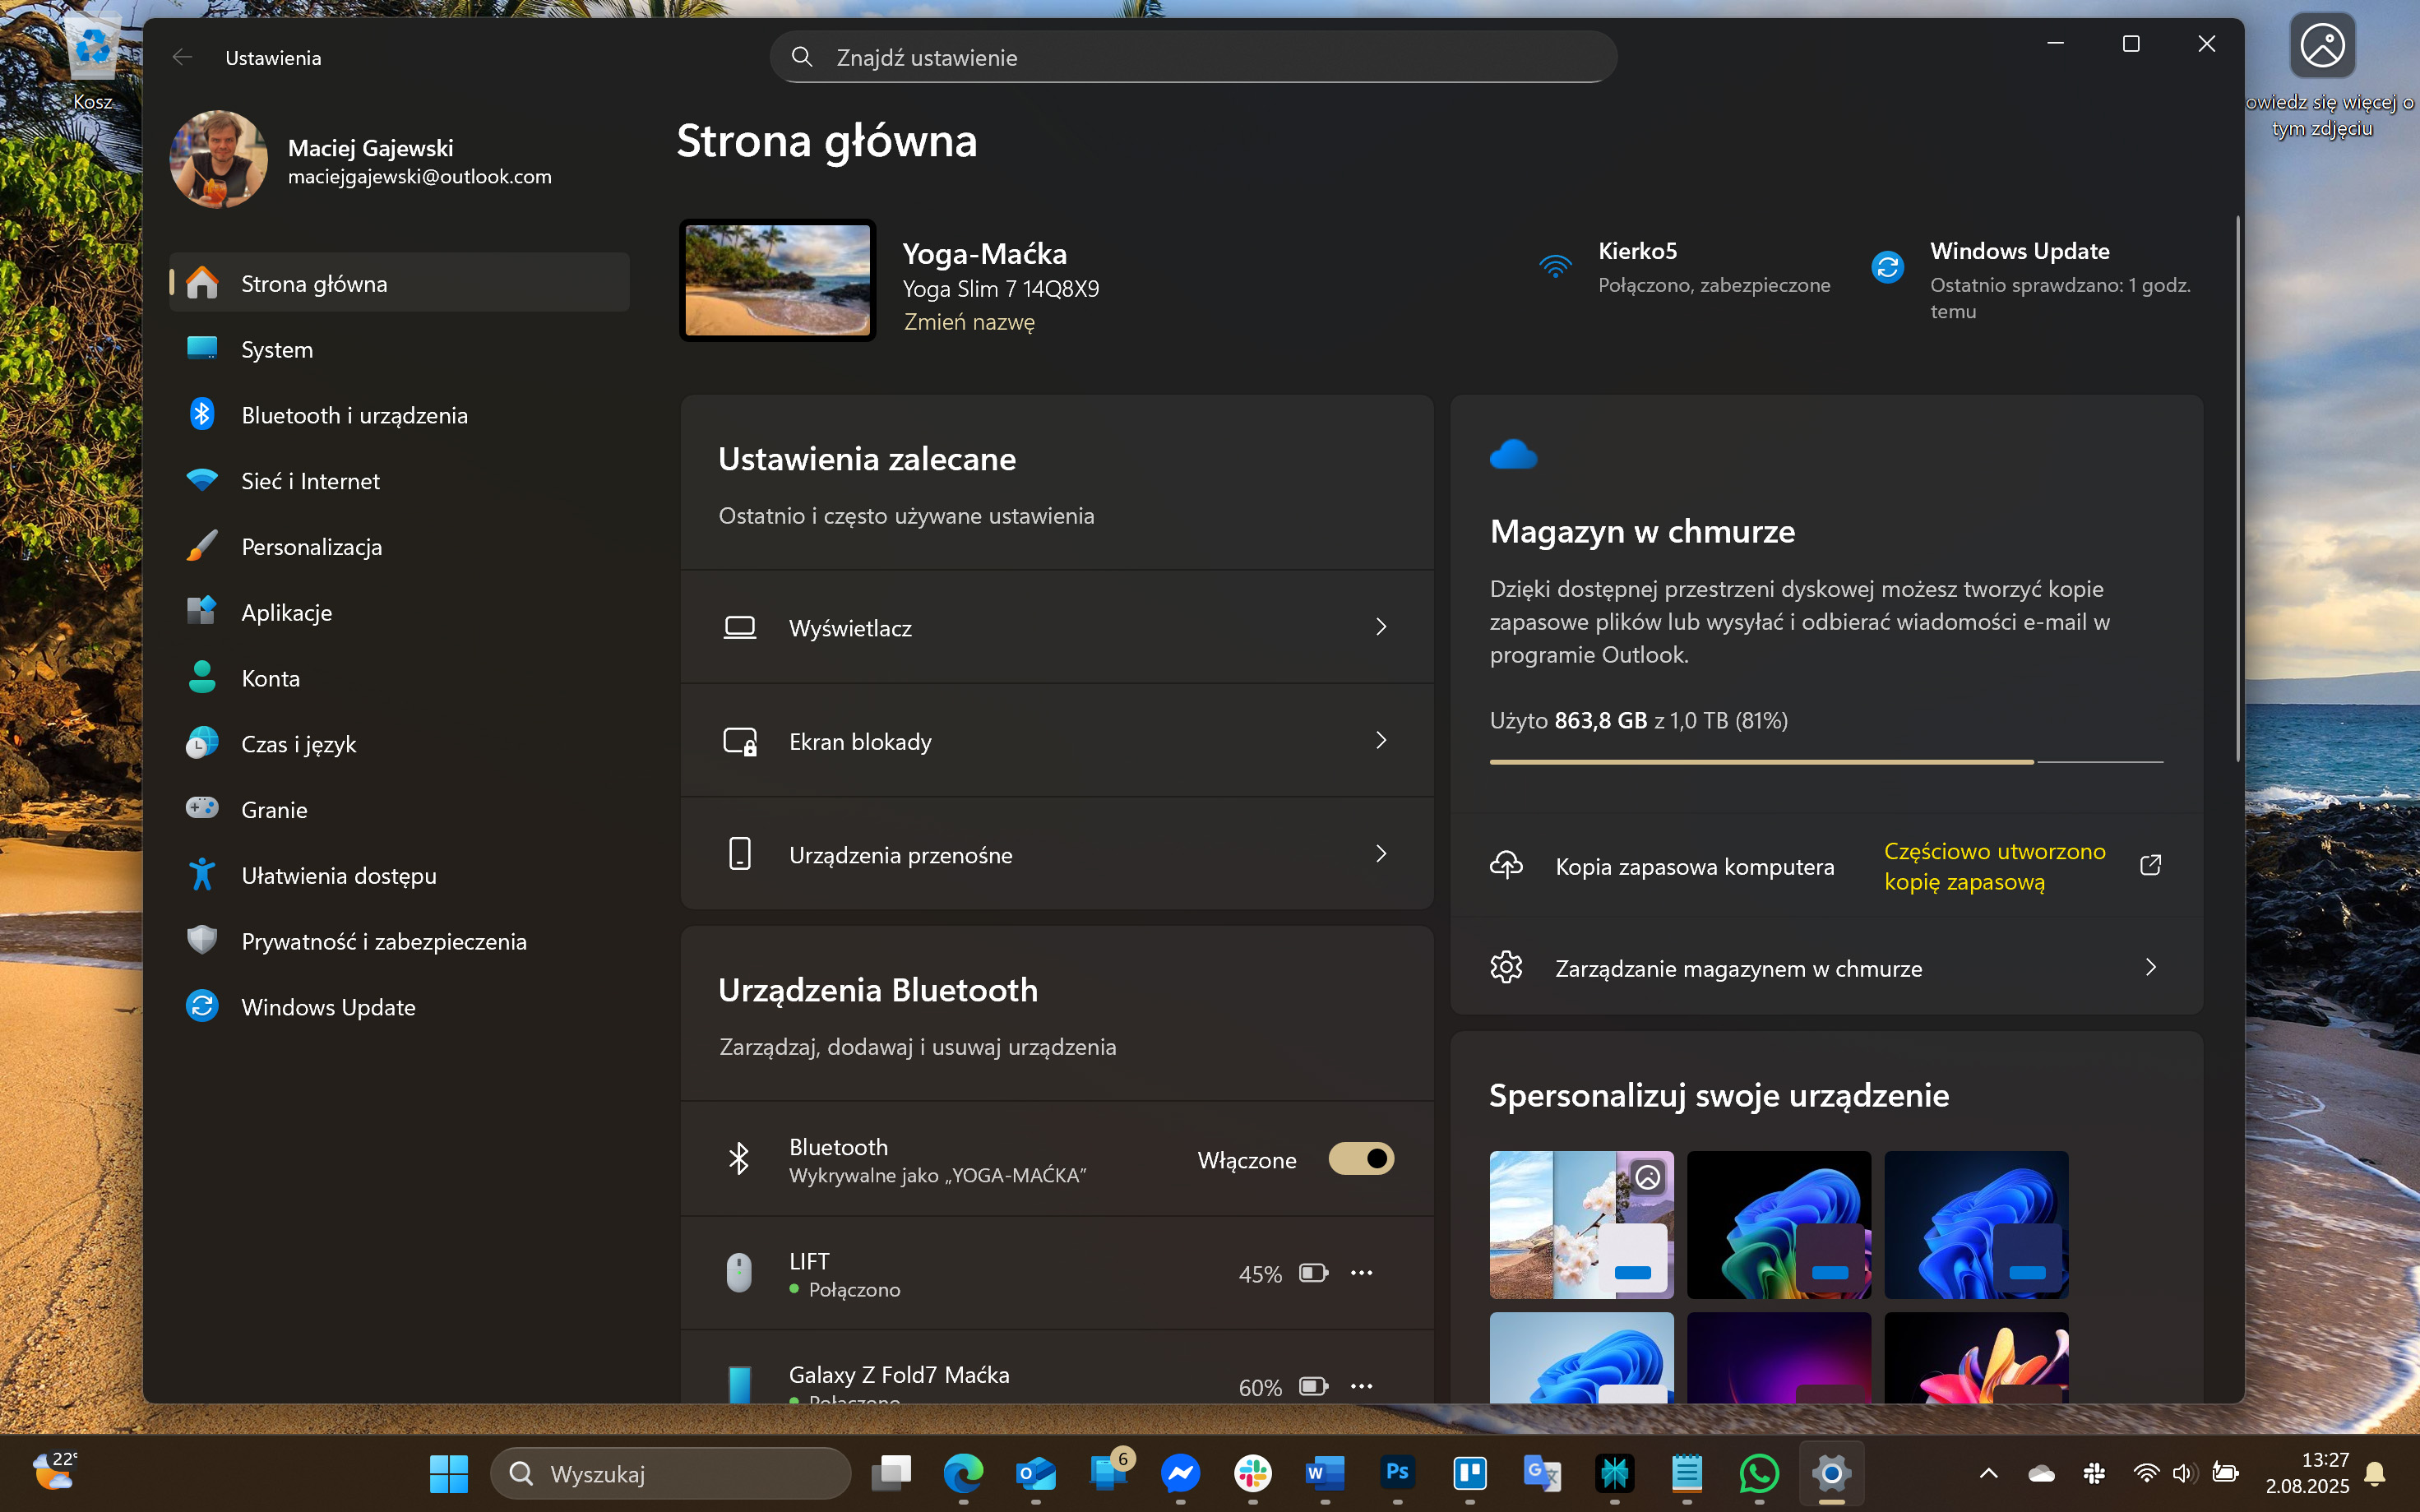Click the maciejgajewski@outlook.com account email
The width and height of the screenshot is (2420, 1512).
(x=419, y=177)
